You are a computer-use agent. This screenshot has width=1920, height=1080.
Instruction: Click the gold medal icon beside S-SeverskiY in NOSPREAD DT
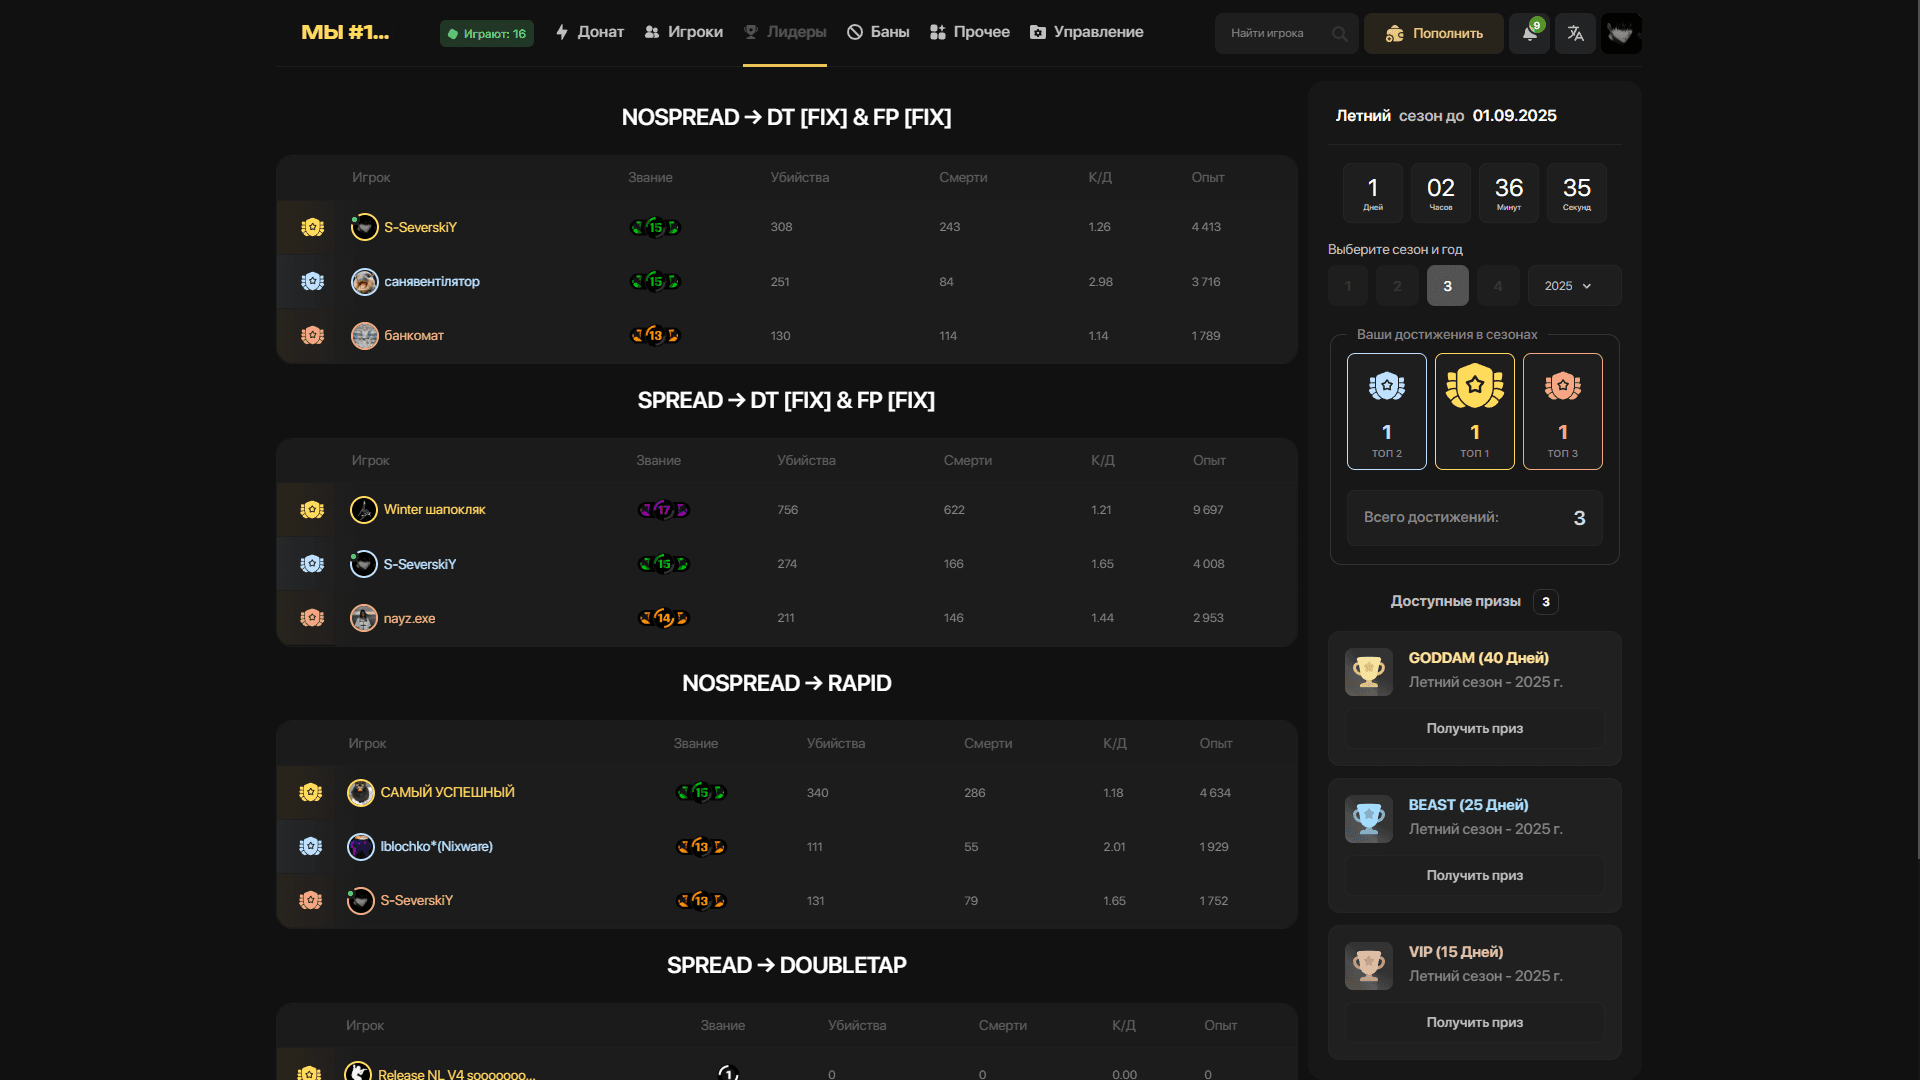click(313, 227)
